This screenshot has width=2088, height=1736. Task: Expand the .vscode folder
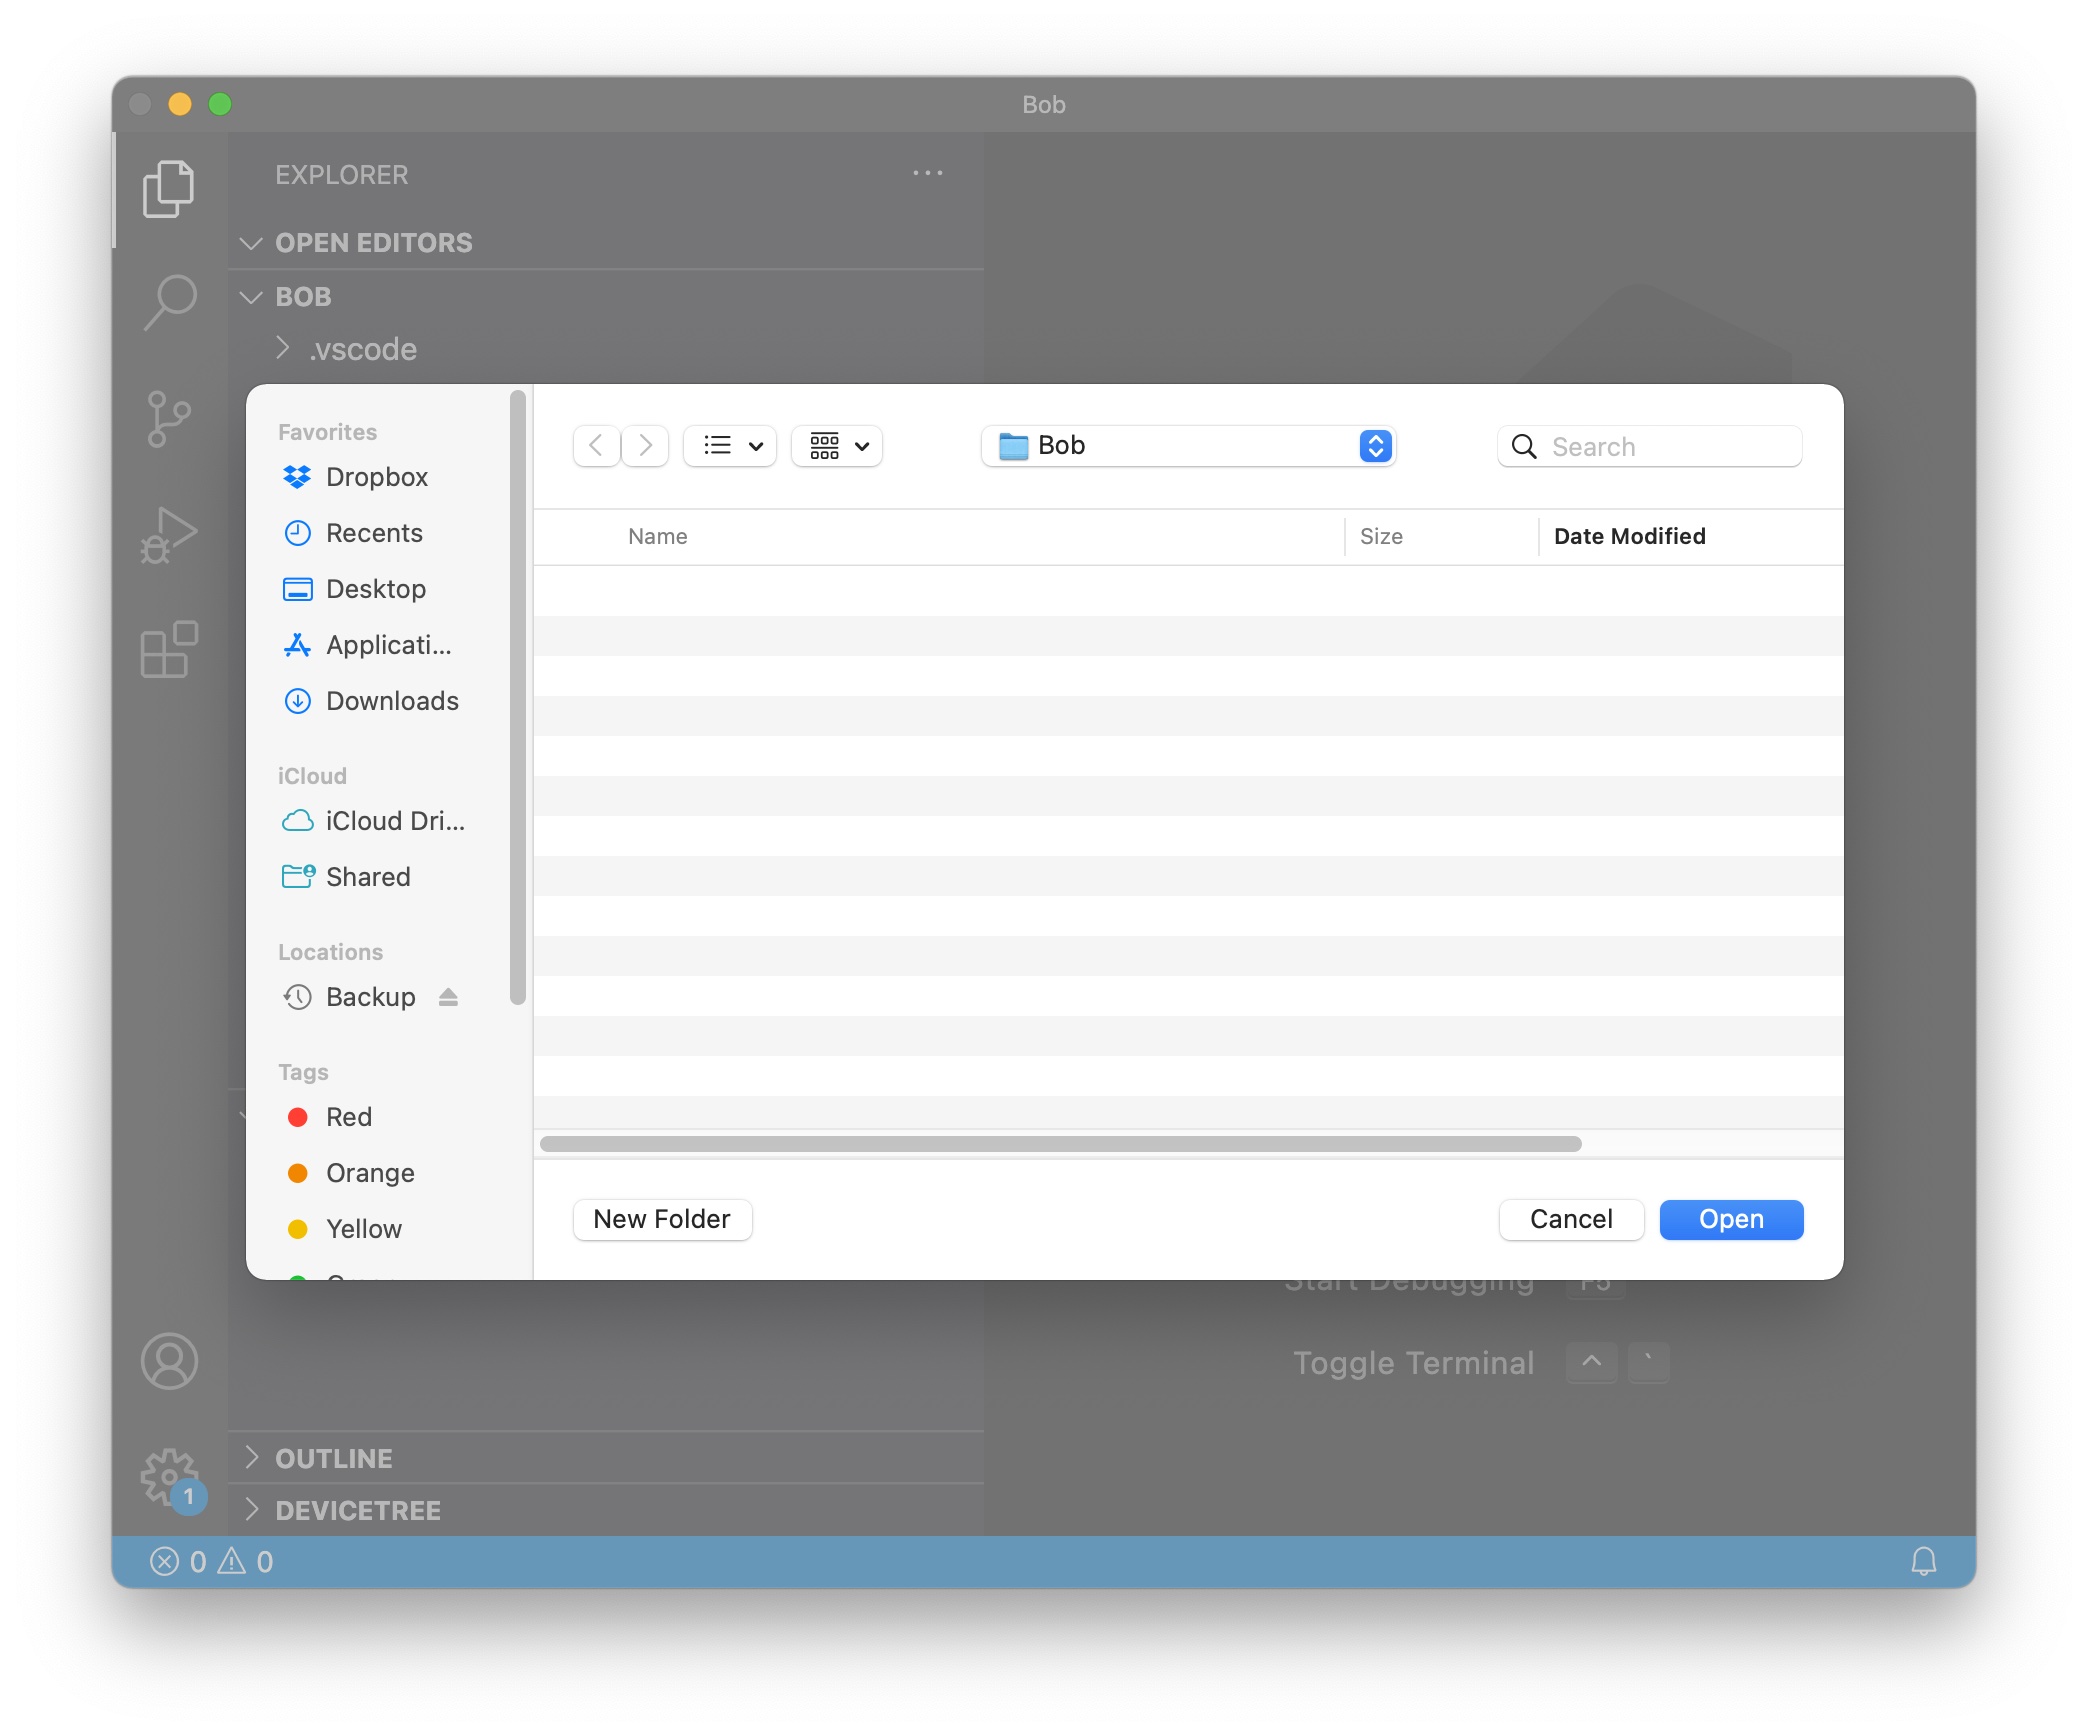click(283, 349)
